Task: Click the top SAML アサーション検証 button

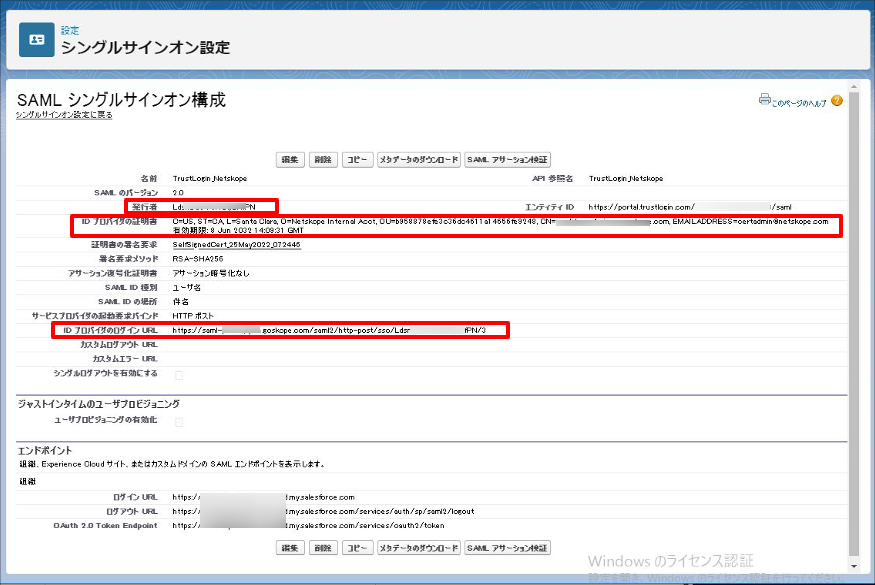Action: [507, 160]
